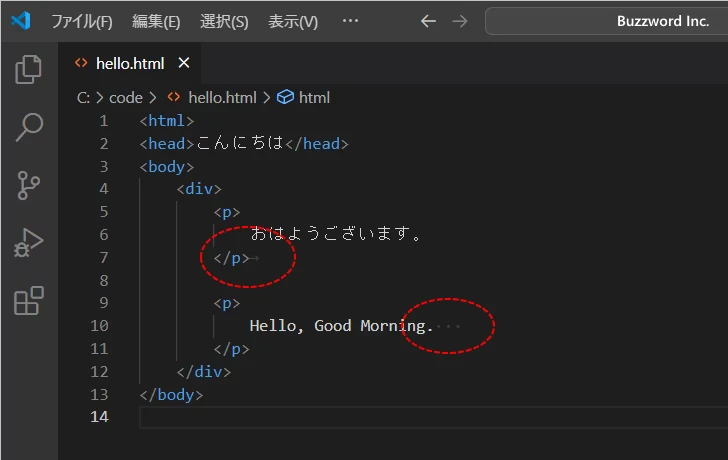Go forward with the right arrow
Screen dimensions: 728x460
460,21
